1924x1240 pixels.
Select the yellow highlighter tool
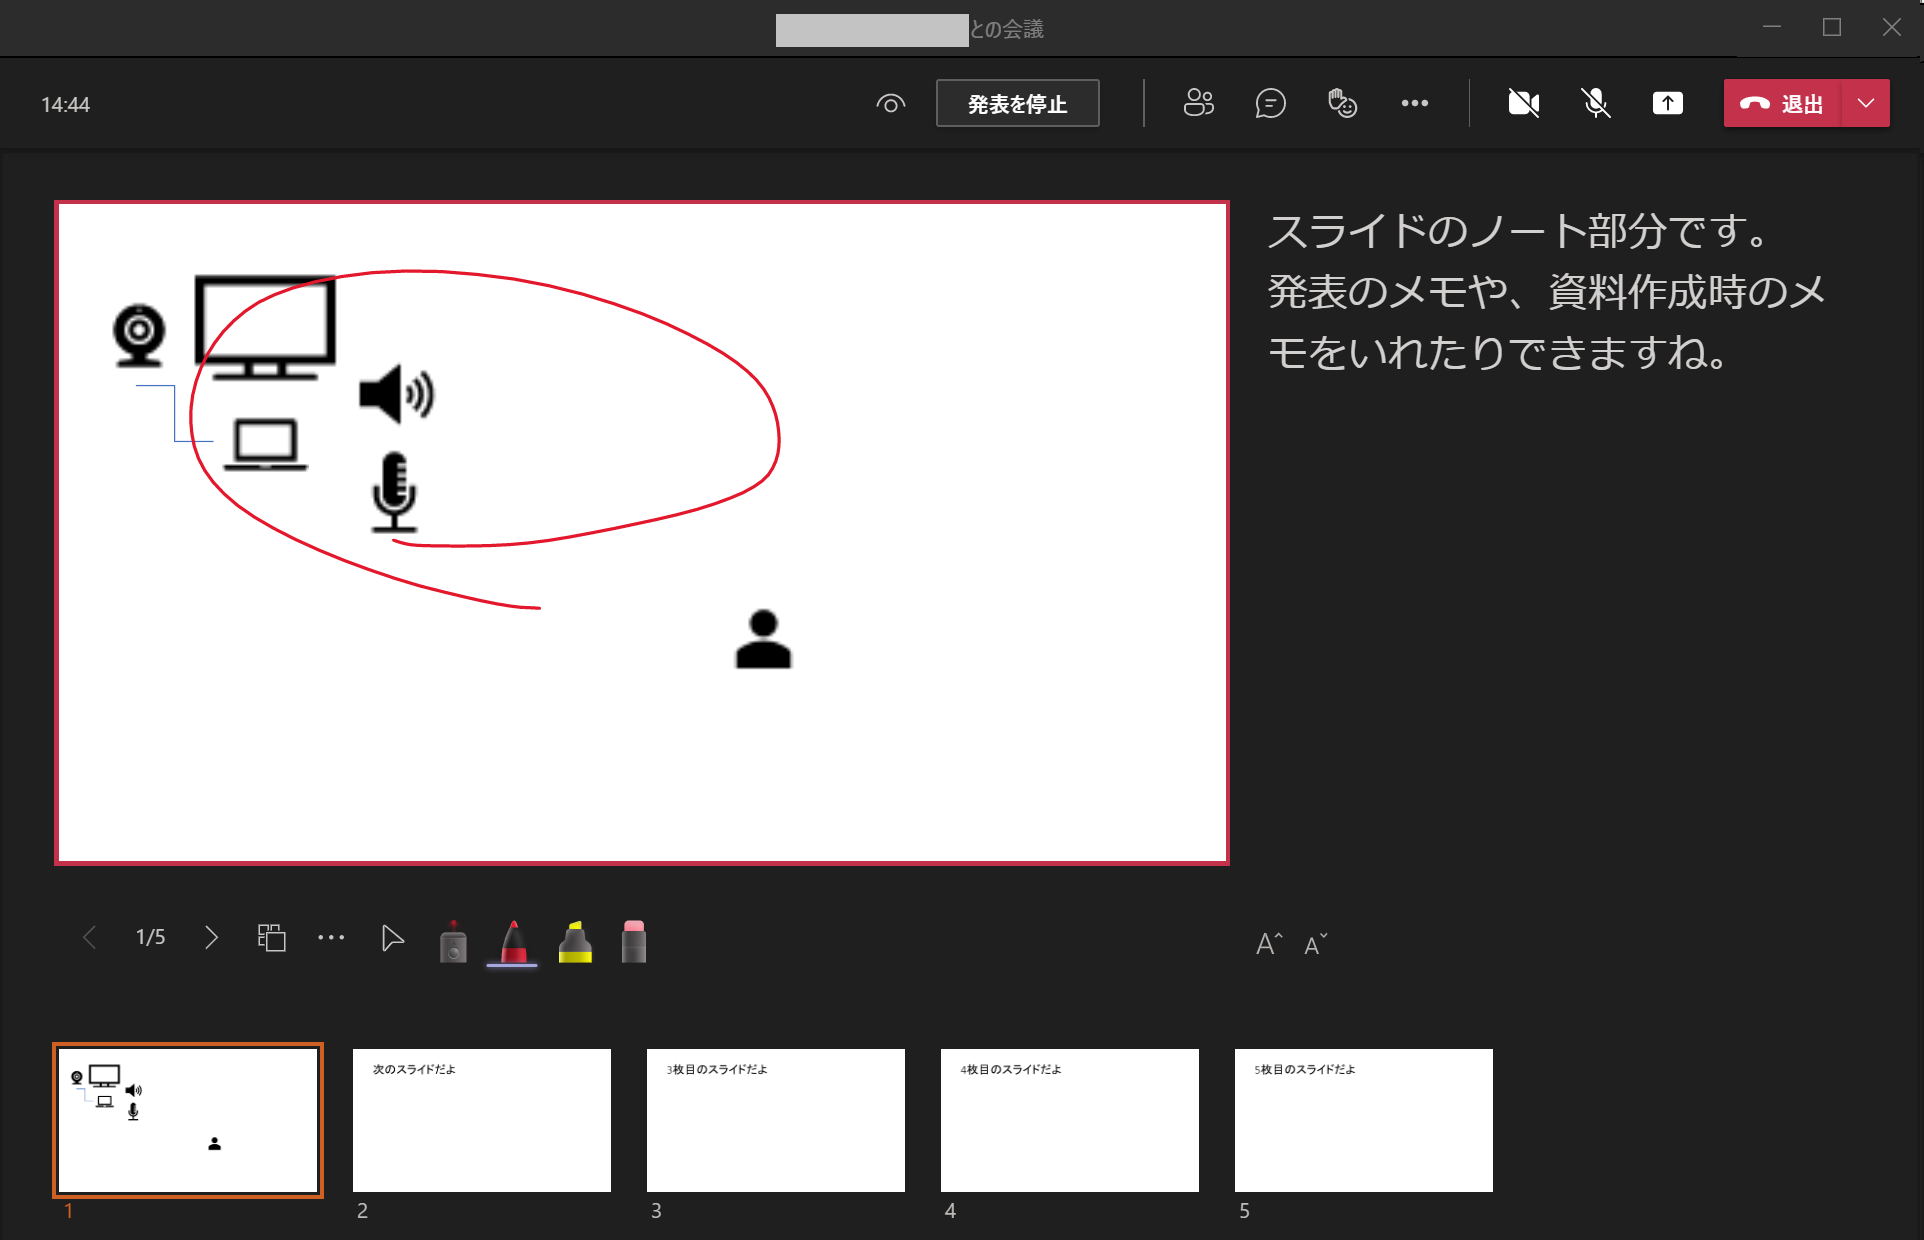click(x=575, y=941)
